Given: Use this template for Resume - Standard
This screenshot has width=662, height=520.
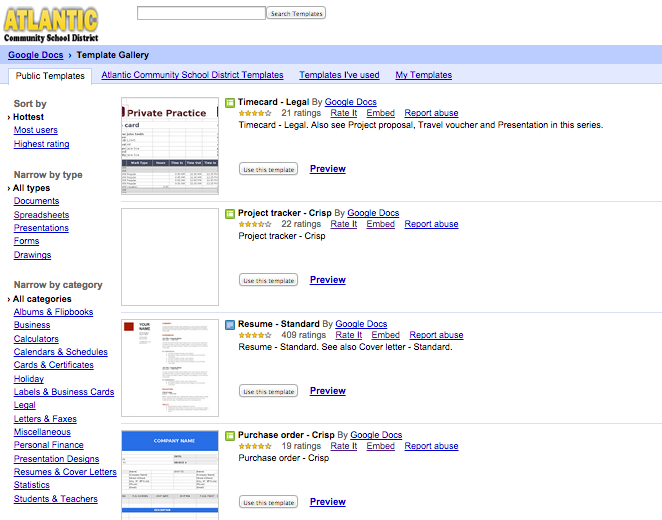Looking at the screenshot, I should 269,391.
